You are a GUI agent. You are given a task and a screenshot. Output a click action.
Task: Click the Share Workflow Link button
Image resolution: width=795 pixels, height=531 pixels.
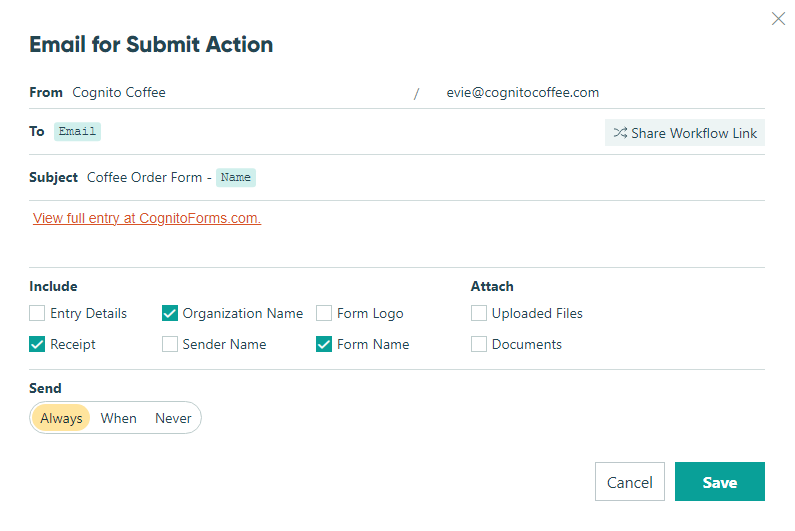[x=684, y=133]
